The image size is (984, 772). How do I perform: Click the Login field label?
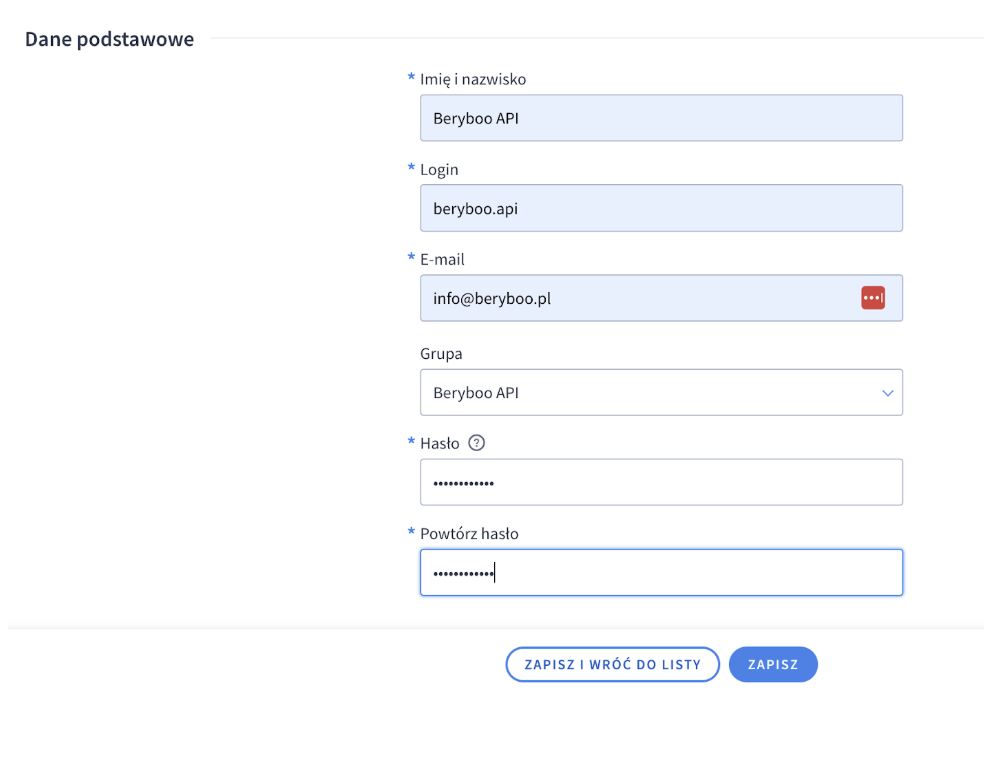pyautogui.click(x=439, y=170)
